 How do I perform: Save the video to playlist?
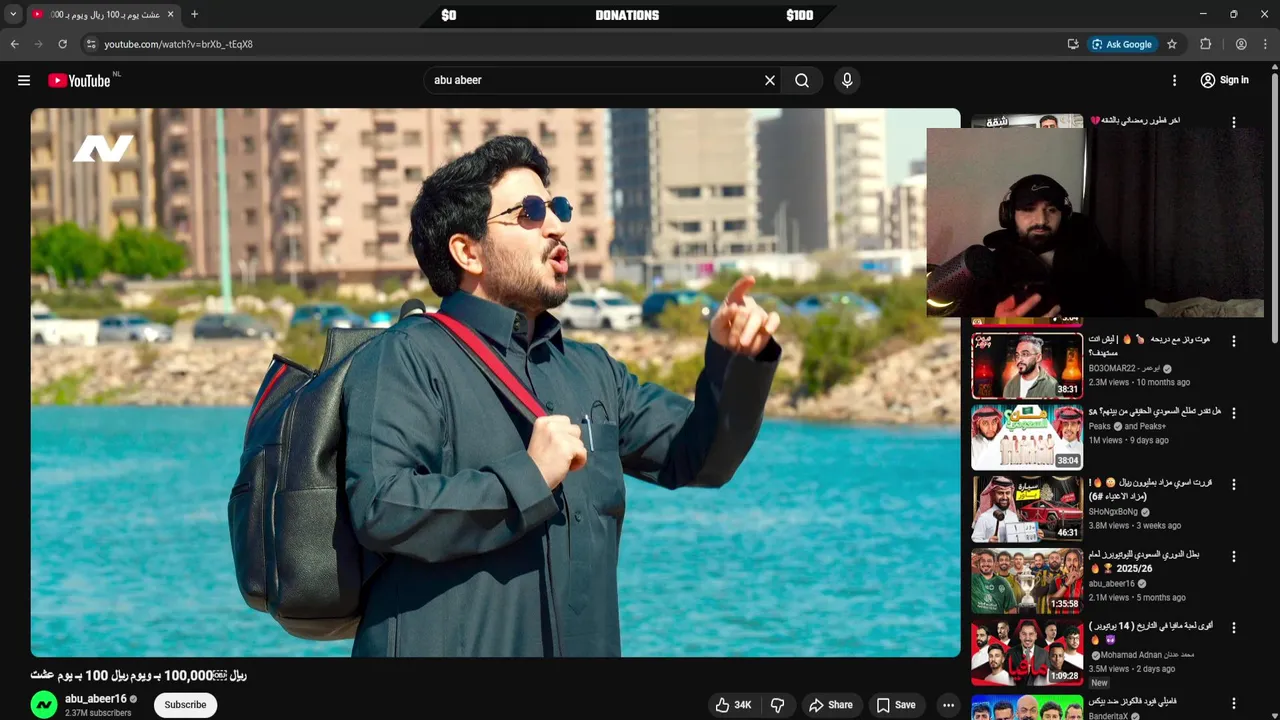pos(896,705)
